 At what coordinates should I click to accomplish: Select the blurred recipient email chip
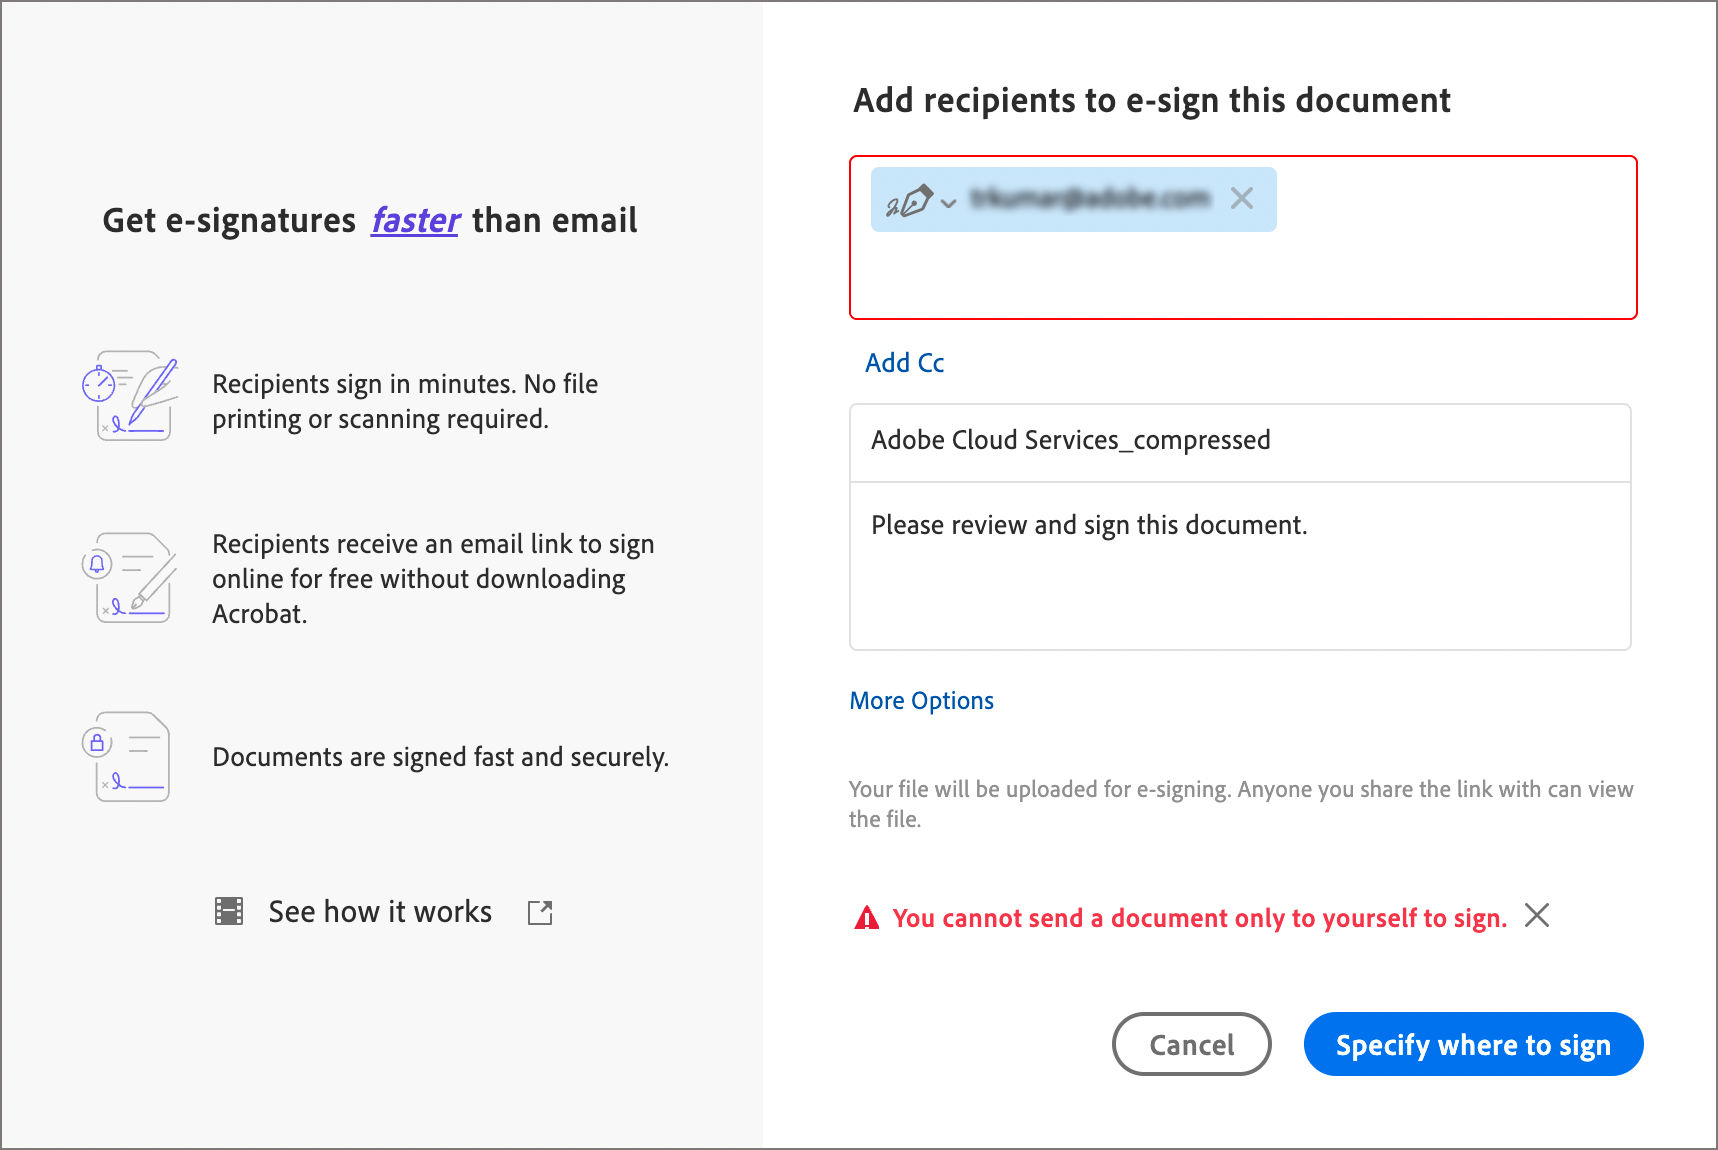(x=1090, y=199)
